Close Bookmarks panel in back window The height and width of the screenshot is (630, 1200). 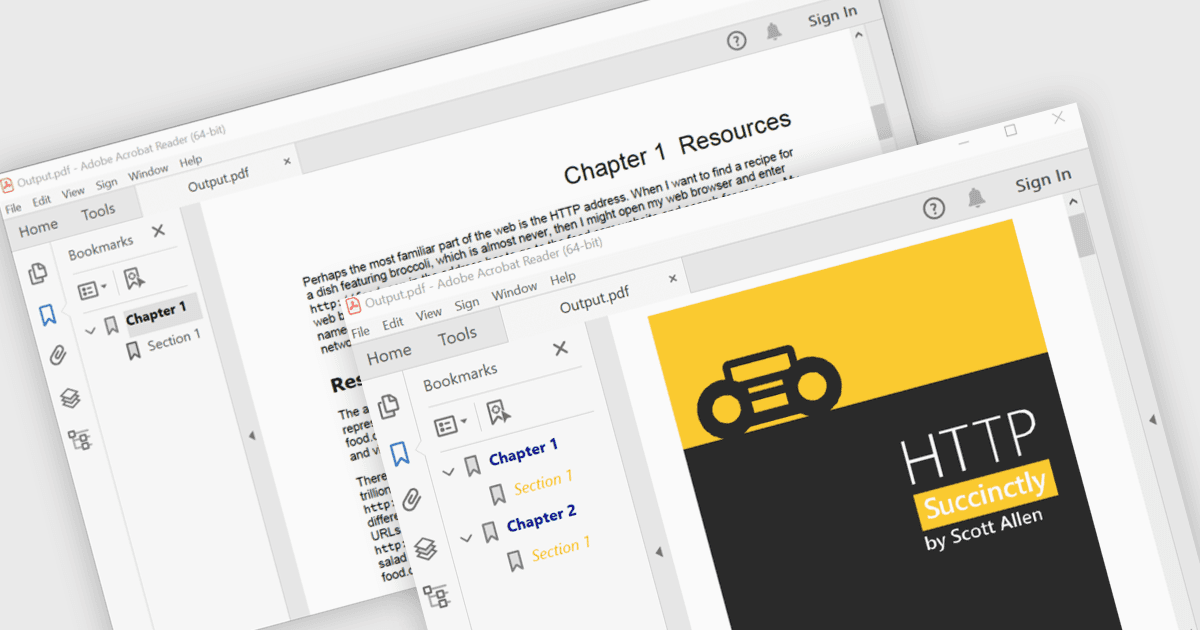click(x=158, y=231)
